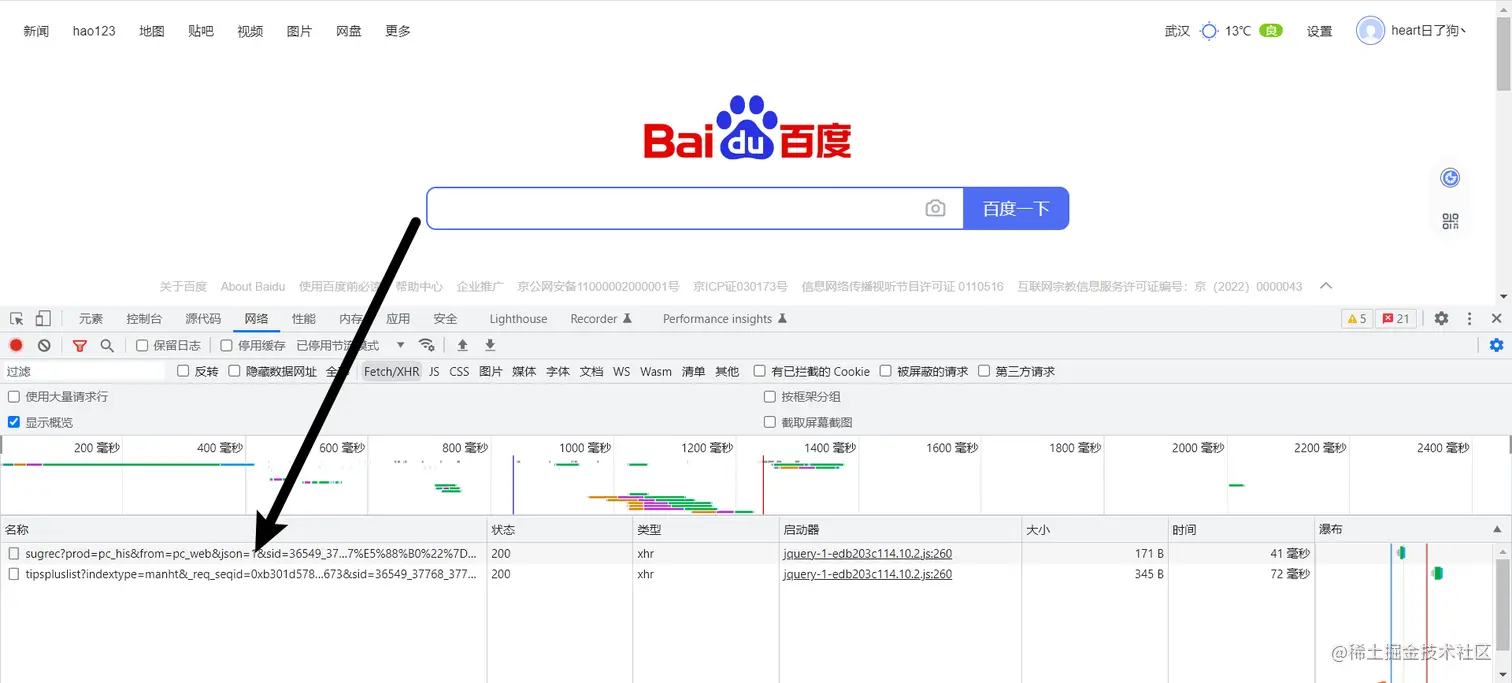
Task: Click the Baidu logo
Action: pos(747,128)
